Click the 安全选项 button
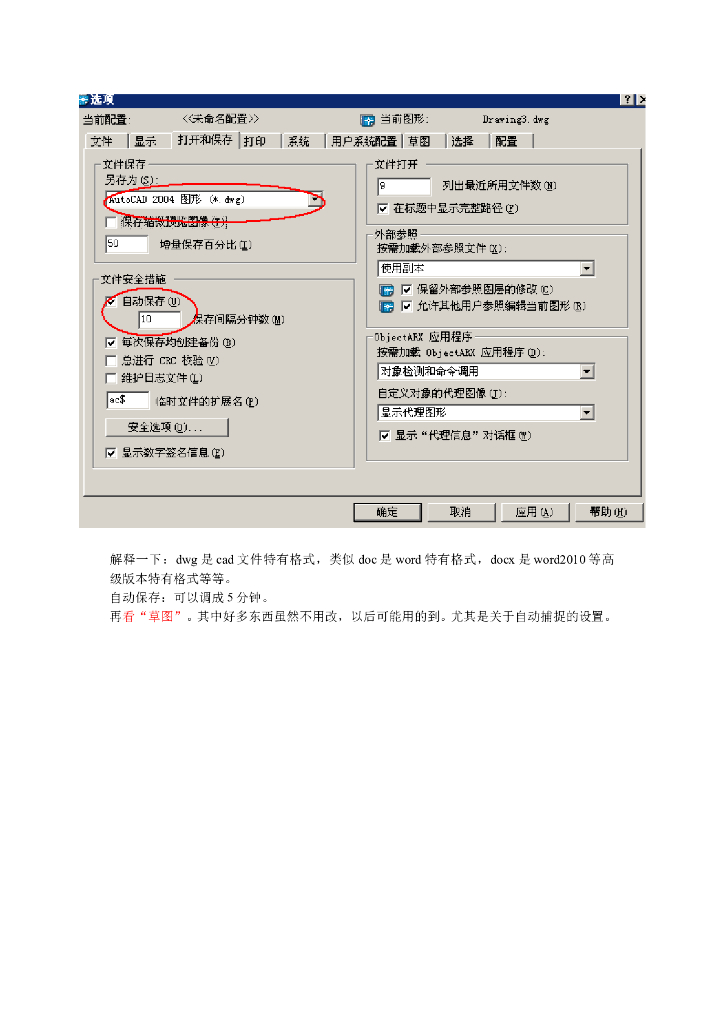The height and width of the screenshot is (1024, 724). tap(166, 427)
